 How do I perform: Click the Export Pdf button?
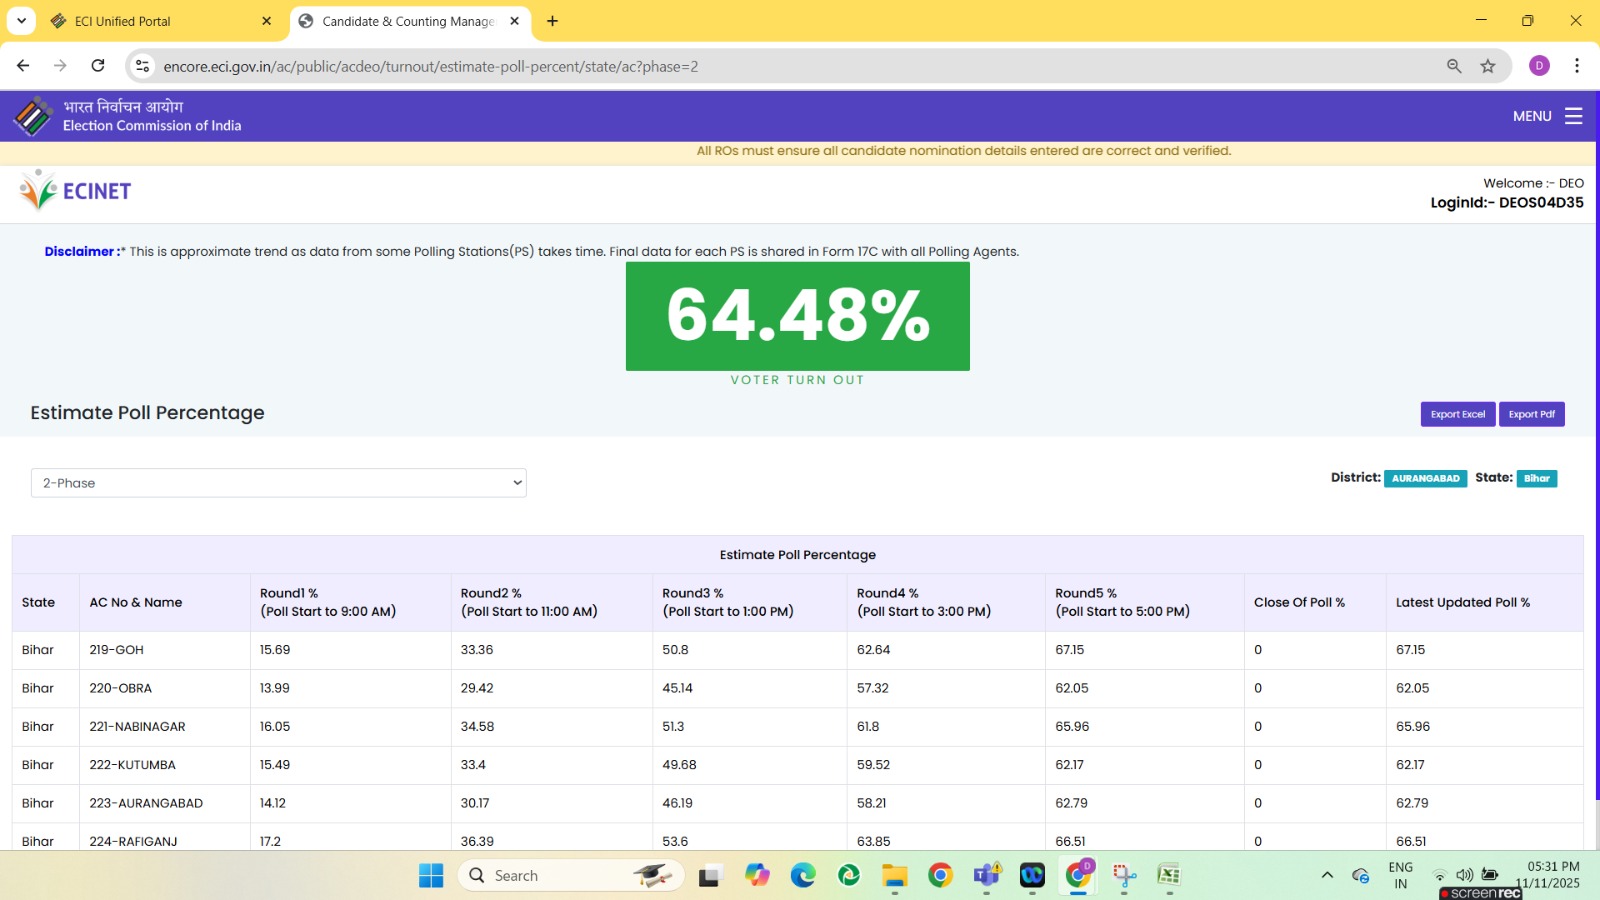click(x=1531, y=414)
